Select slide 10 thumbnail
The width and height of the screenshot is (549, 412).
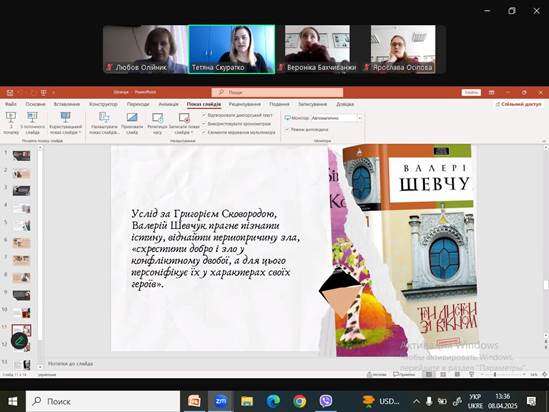pos(21,312)
